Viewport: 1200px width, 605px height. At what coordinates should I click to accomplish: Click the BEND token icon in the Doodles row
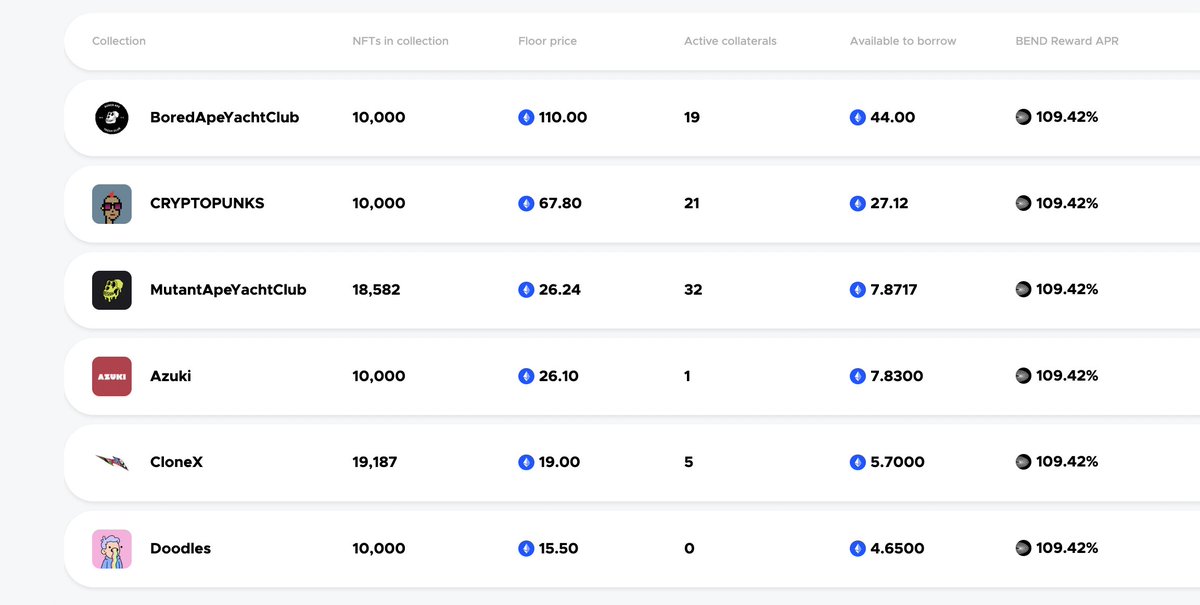(1023, 548)
